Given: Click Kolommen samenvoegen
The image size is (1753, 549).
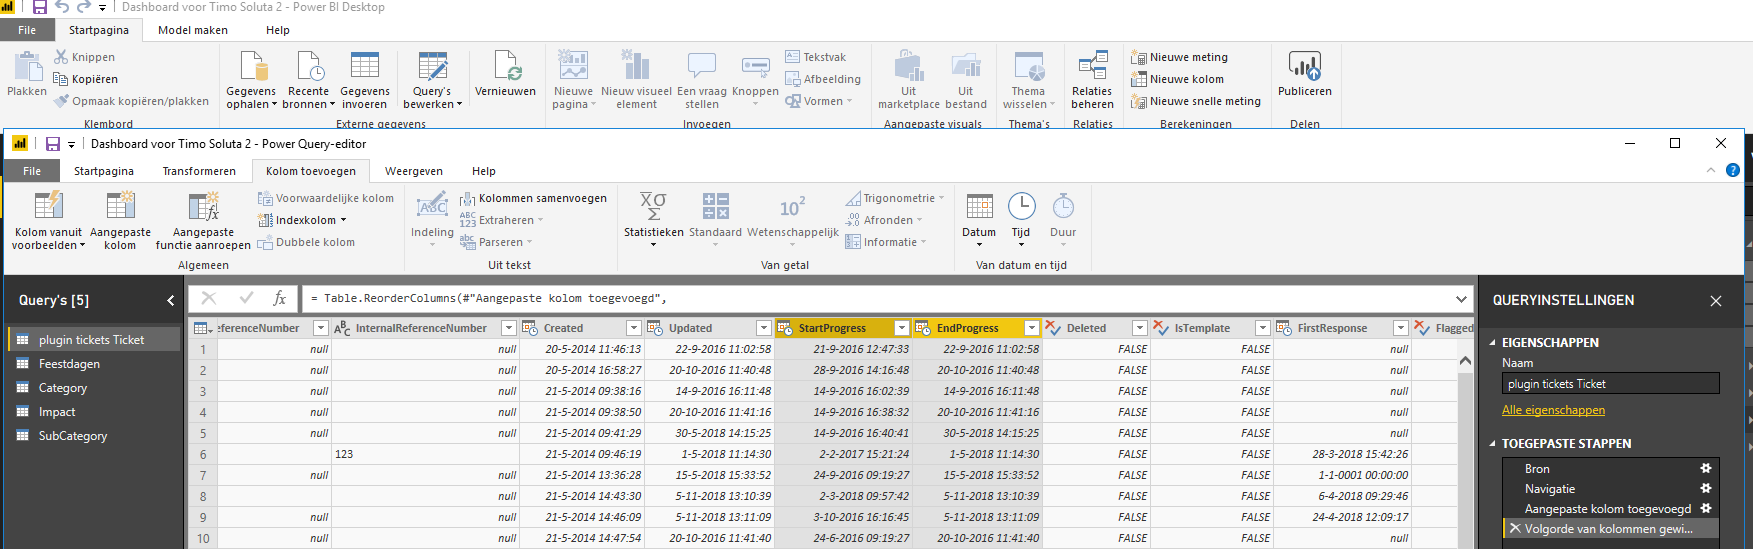Looking at the screenshot, I should 533,198.
